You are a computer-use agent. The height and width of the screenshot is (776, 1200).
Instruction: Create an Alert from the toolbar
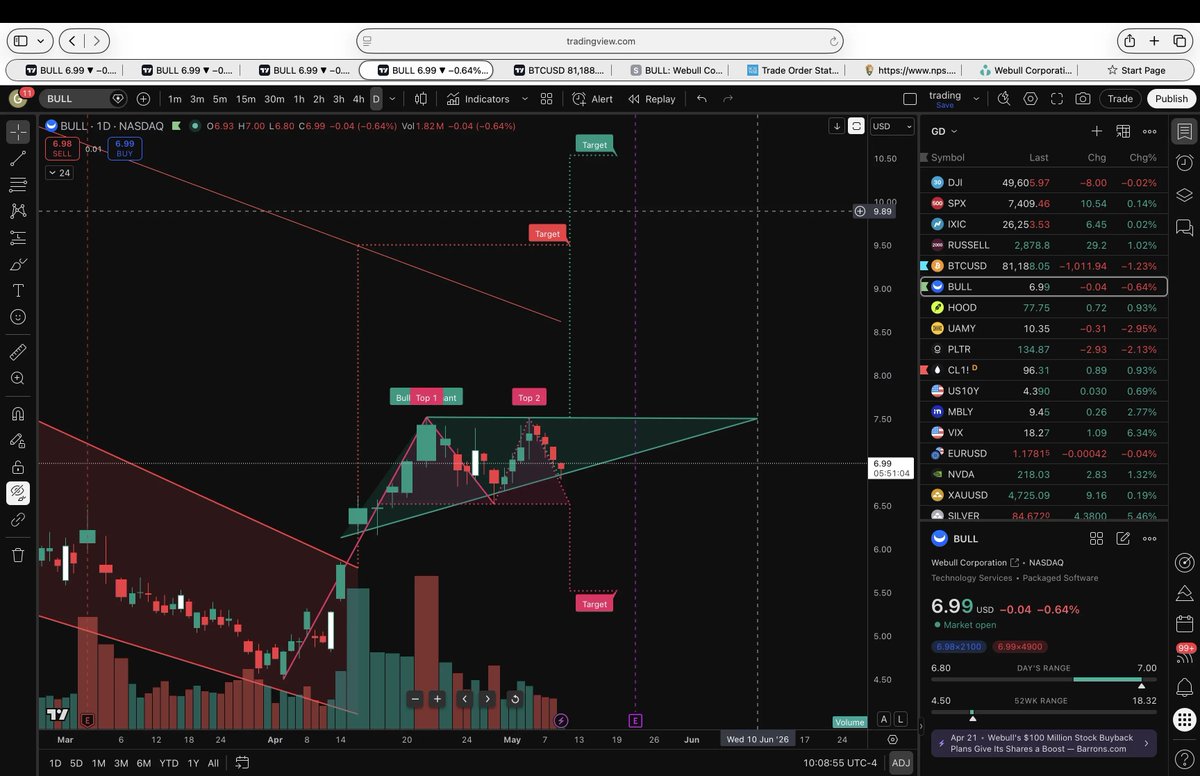pos(593,99)
